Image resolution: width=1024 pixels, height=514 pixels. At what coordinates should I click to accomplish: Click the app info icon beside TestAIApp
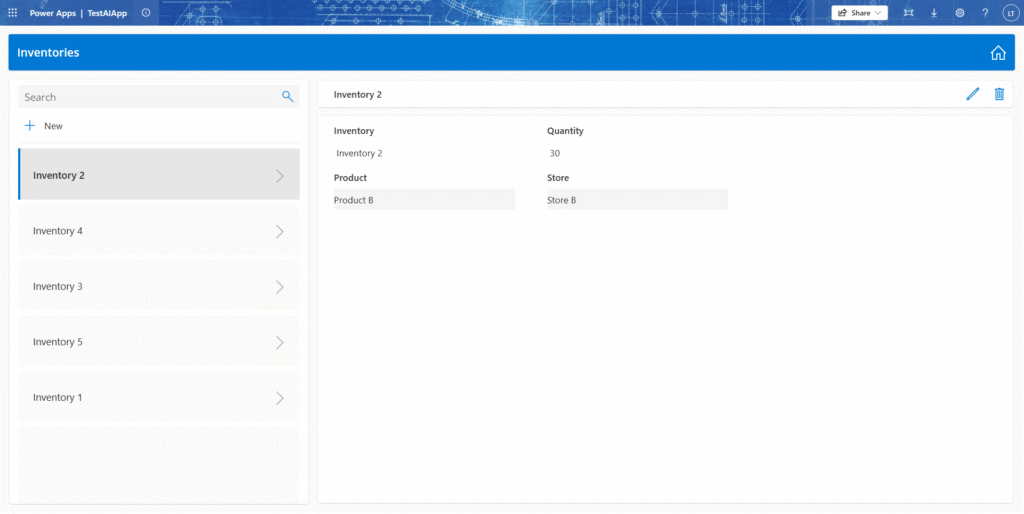point(146,13)
